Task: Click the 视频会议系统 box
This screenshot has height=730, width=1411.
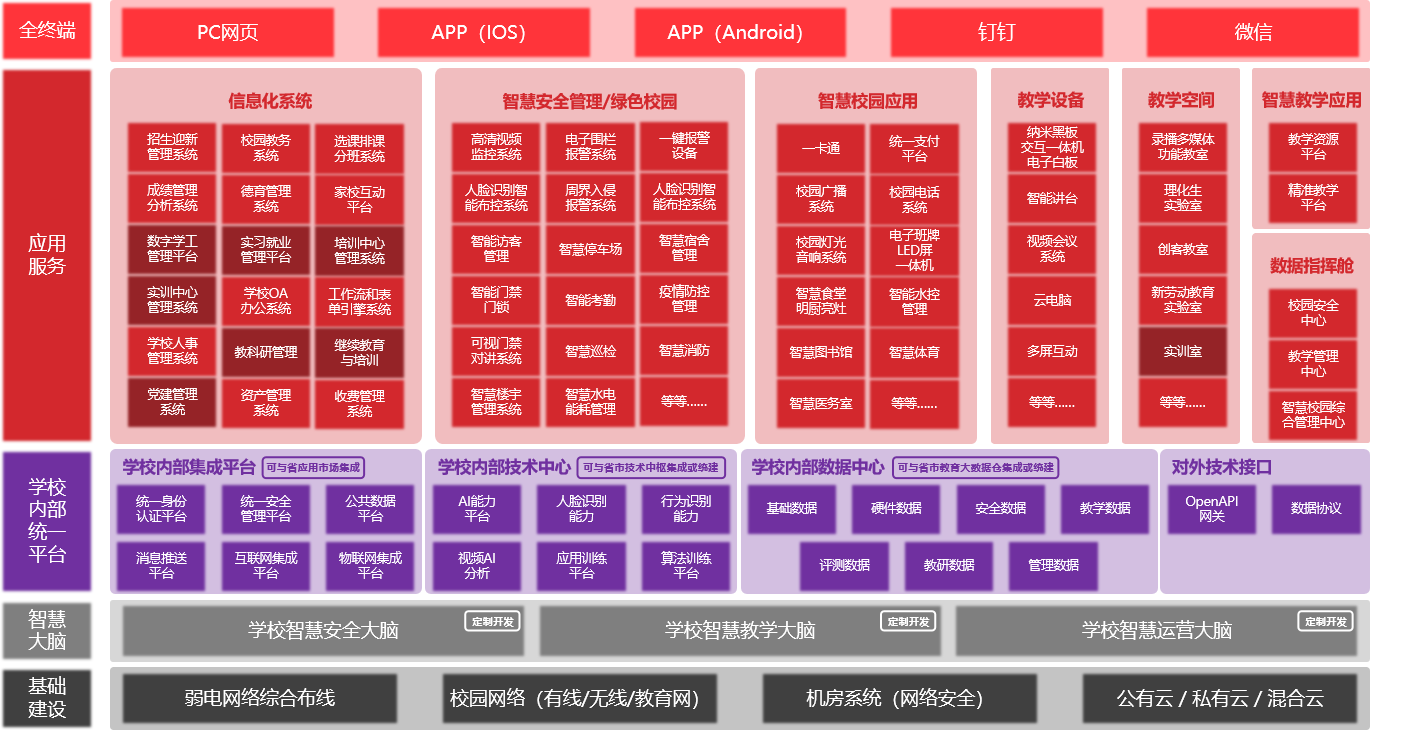Action: [1052, 249]
